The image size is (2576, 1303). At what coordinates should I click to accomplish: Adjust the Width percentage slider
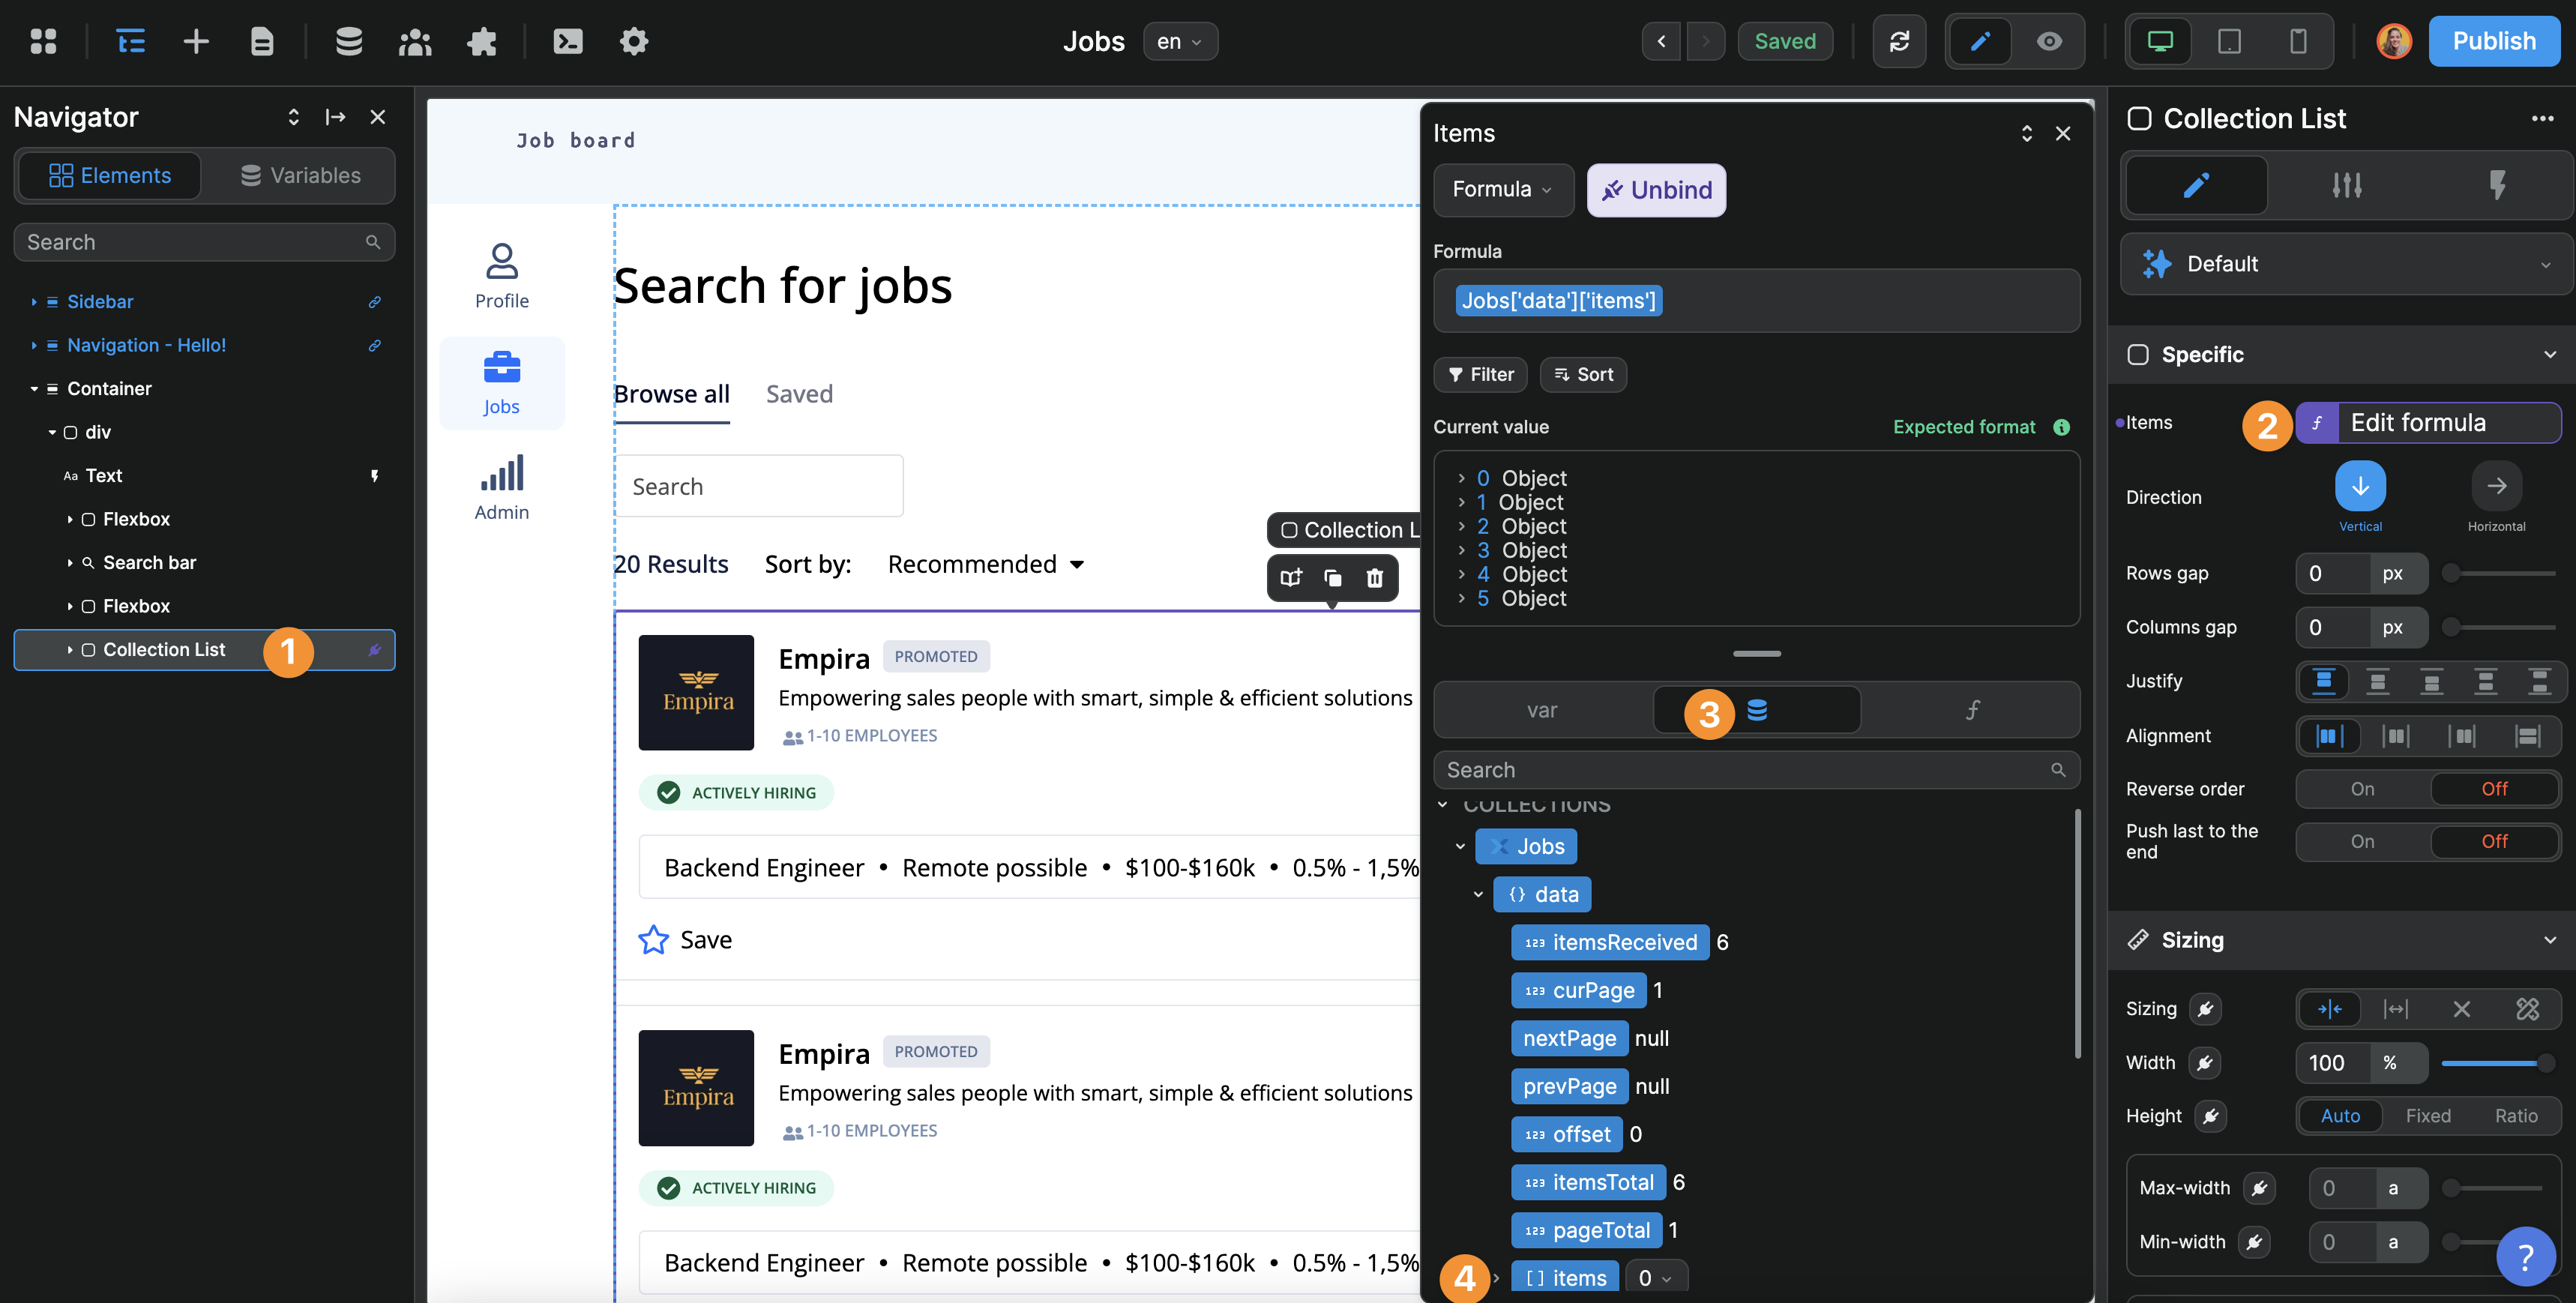(x=2495, y=1063)
